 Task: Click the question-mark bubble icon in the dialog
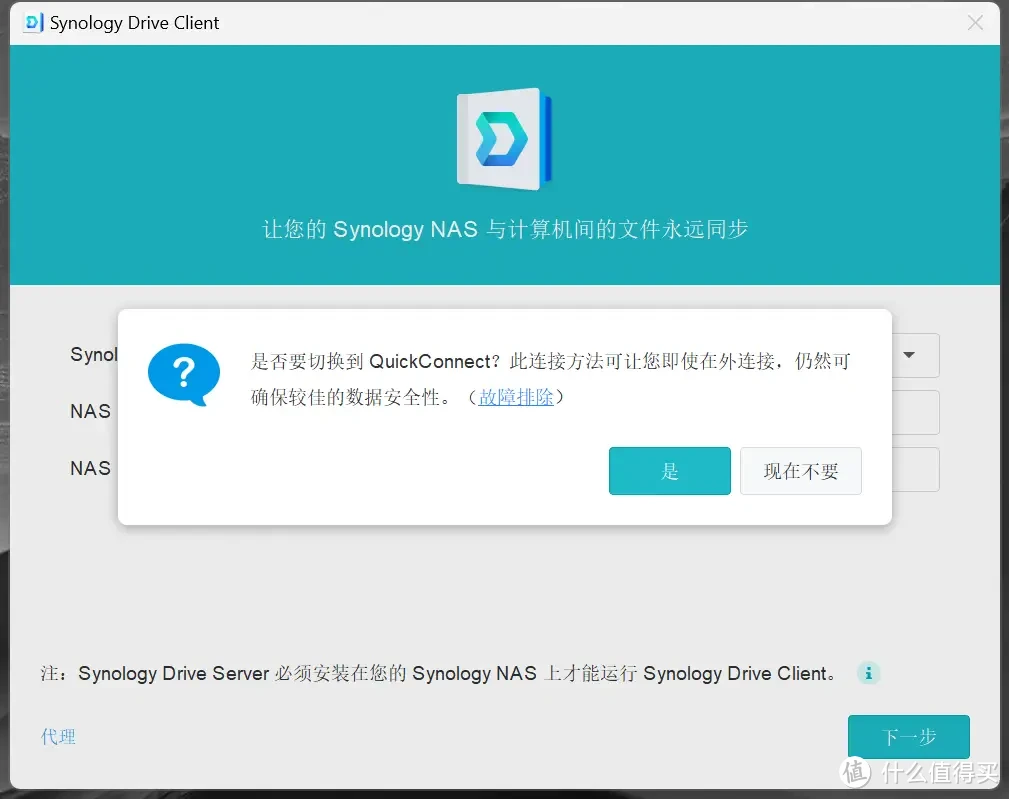point(184,374)
